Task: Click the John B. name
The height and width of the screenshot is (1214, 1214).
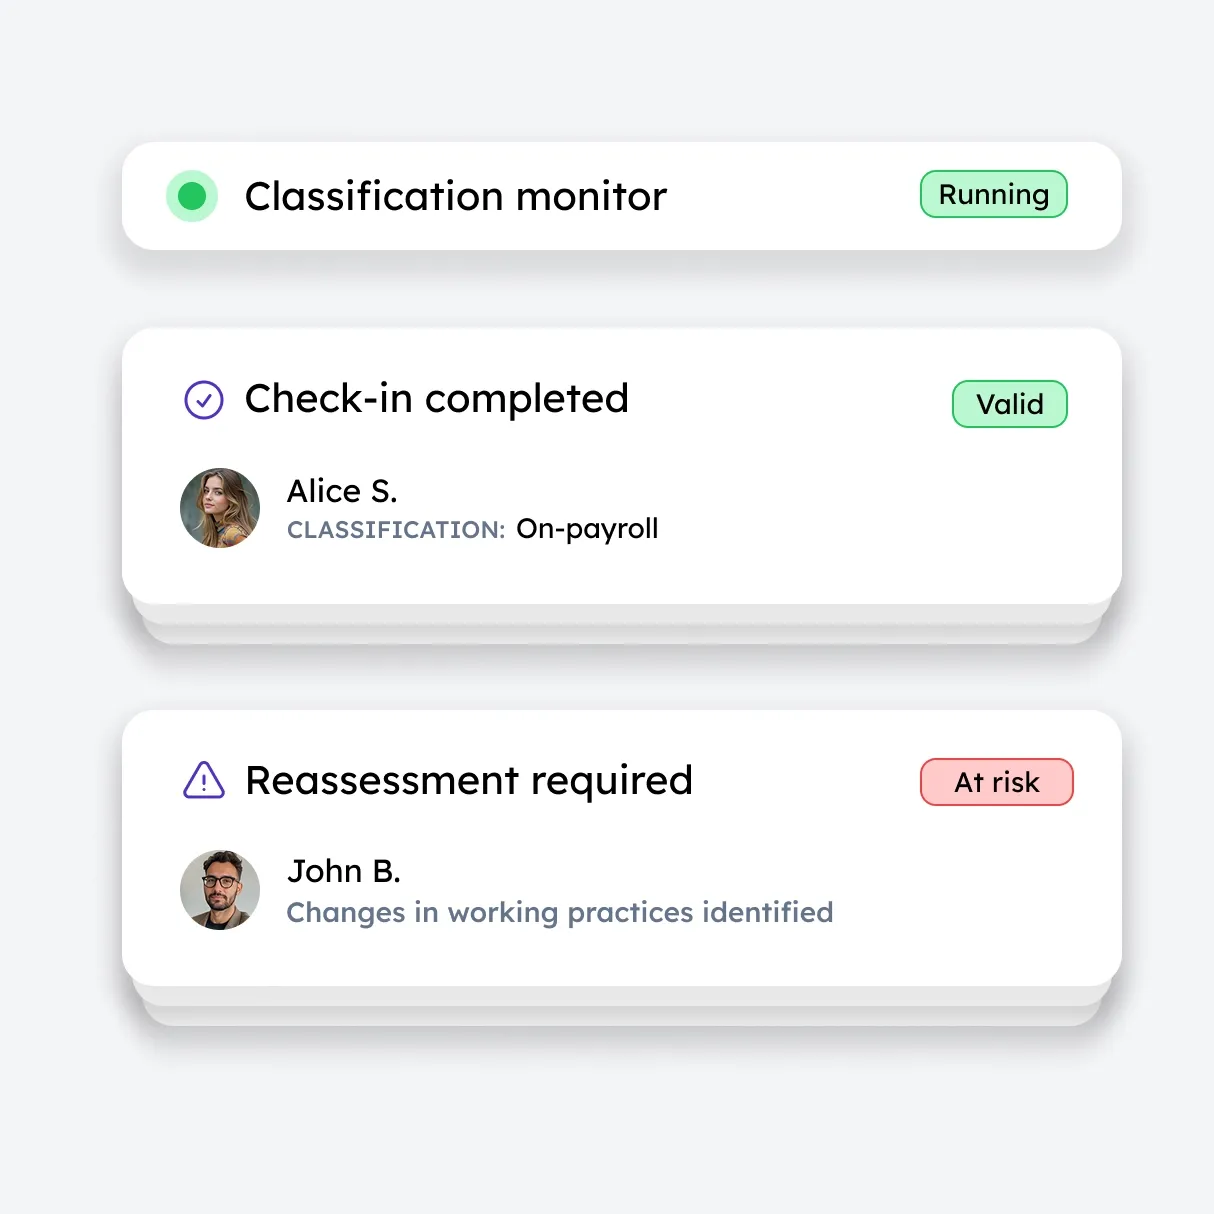Action: click(x=344, y=871)
